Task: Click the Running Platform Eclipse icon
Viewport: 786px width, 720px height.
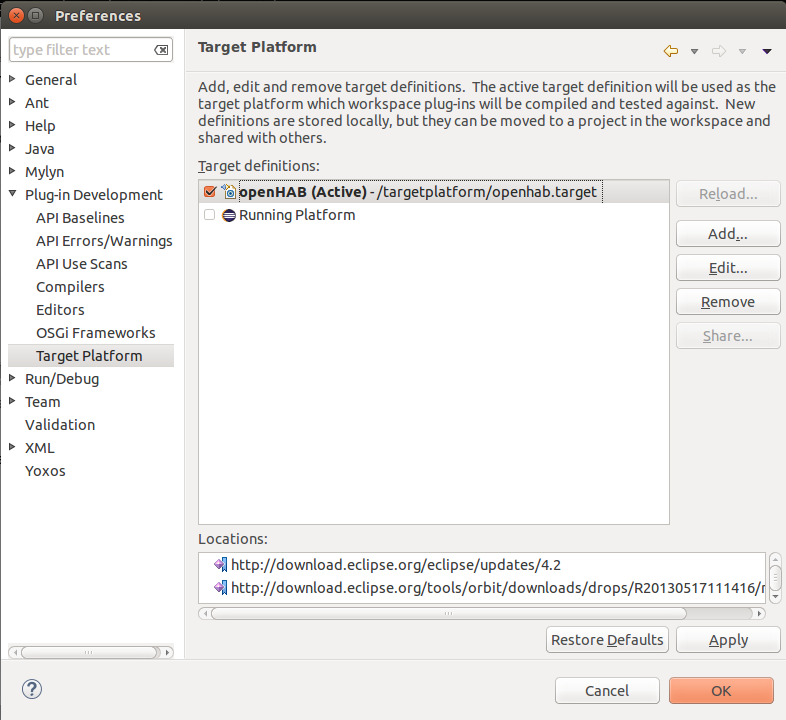Action: click(228, 215)
